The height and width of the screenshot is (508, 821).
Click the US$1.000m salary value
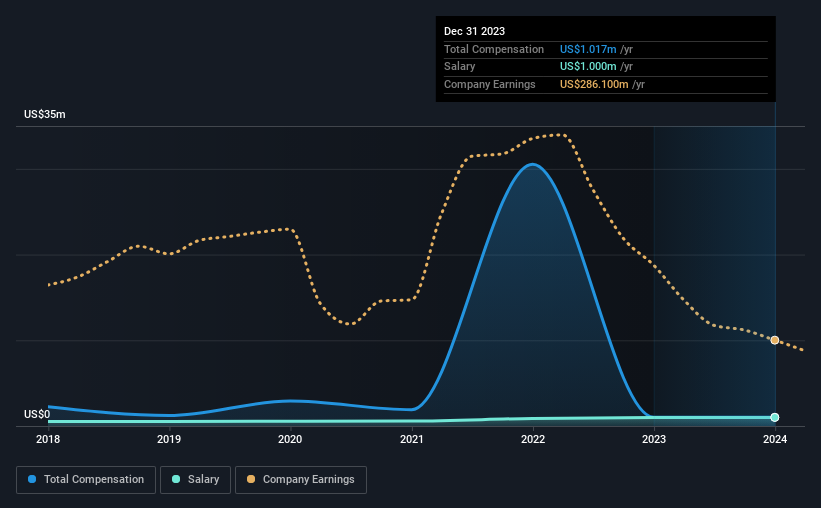[588, 67]
